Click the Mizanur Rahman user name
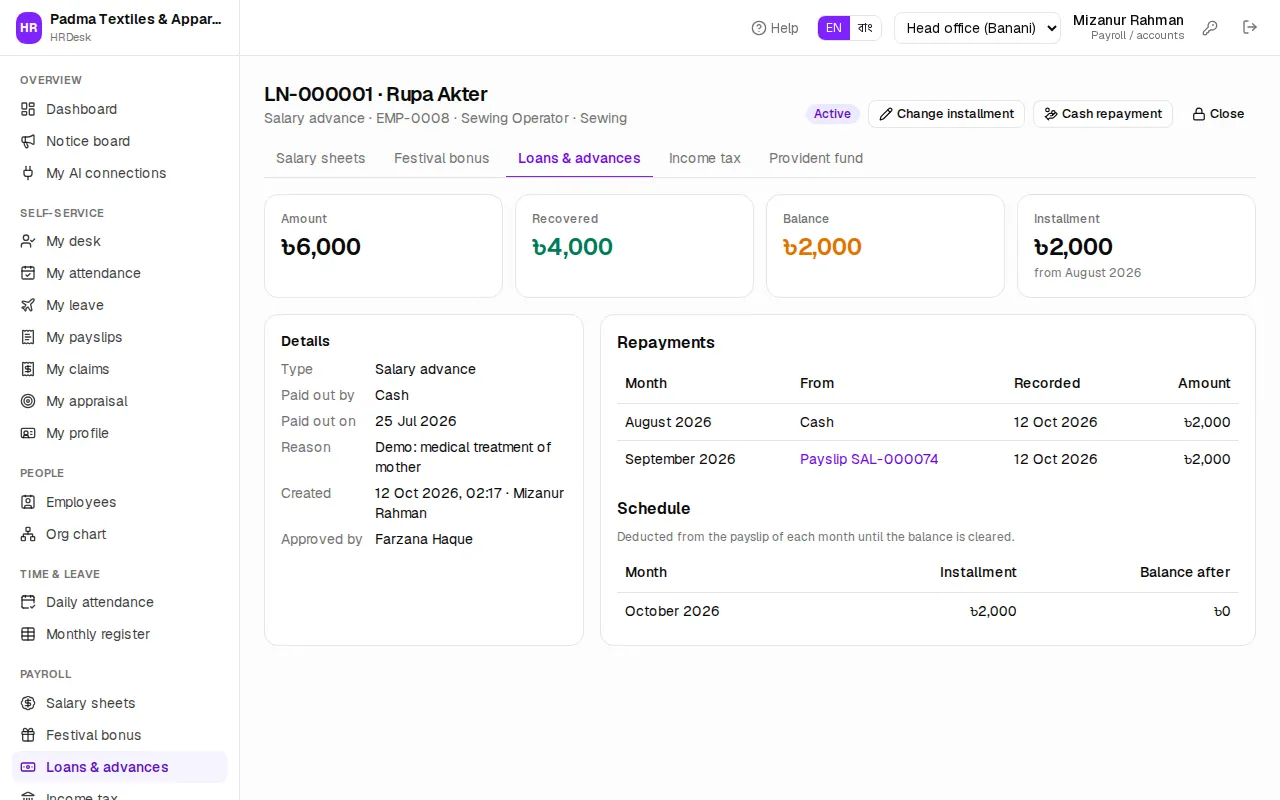 (1128, 20)
